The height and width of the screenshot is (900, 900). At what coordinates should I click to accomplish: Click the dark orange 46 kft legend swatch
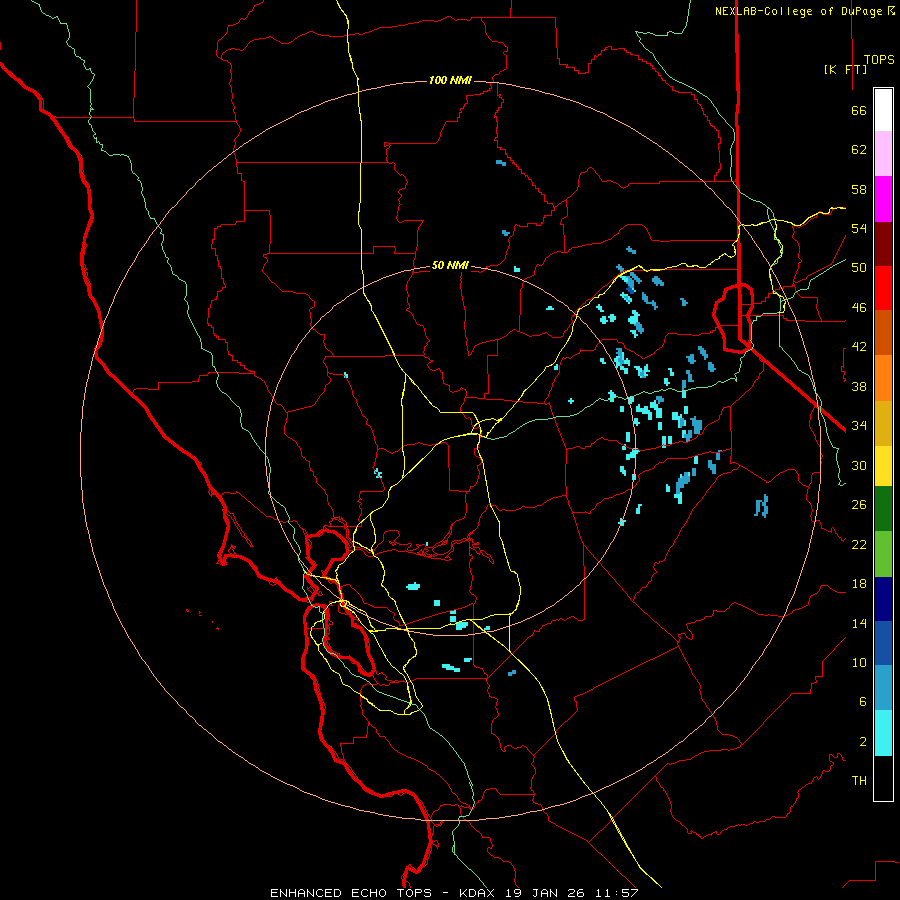click(x=883, y=332)
